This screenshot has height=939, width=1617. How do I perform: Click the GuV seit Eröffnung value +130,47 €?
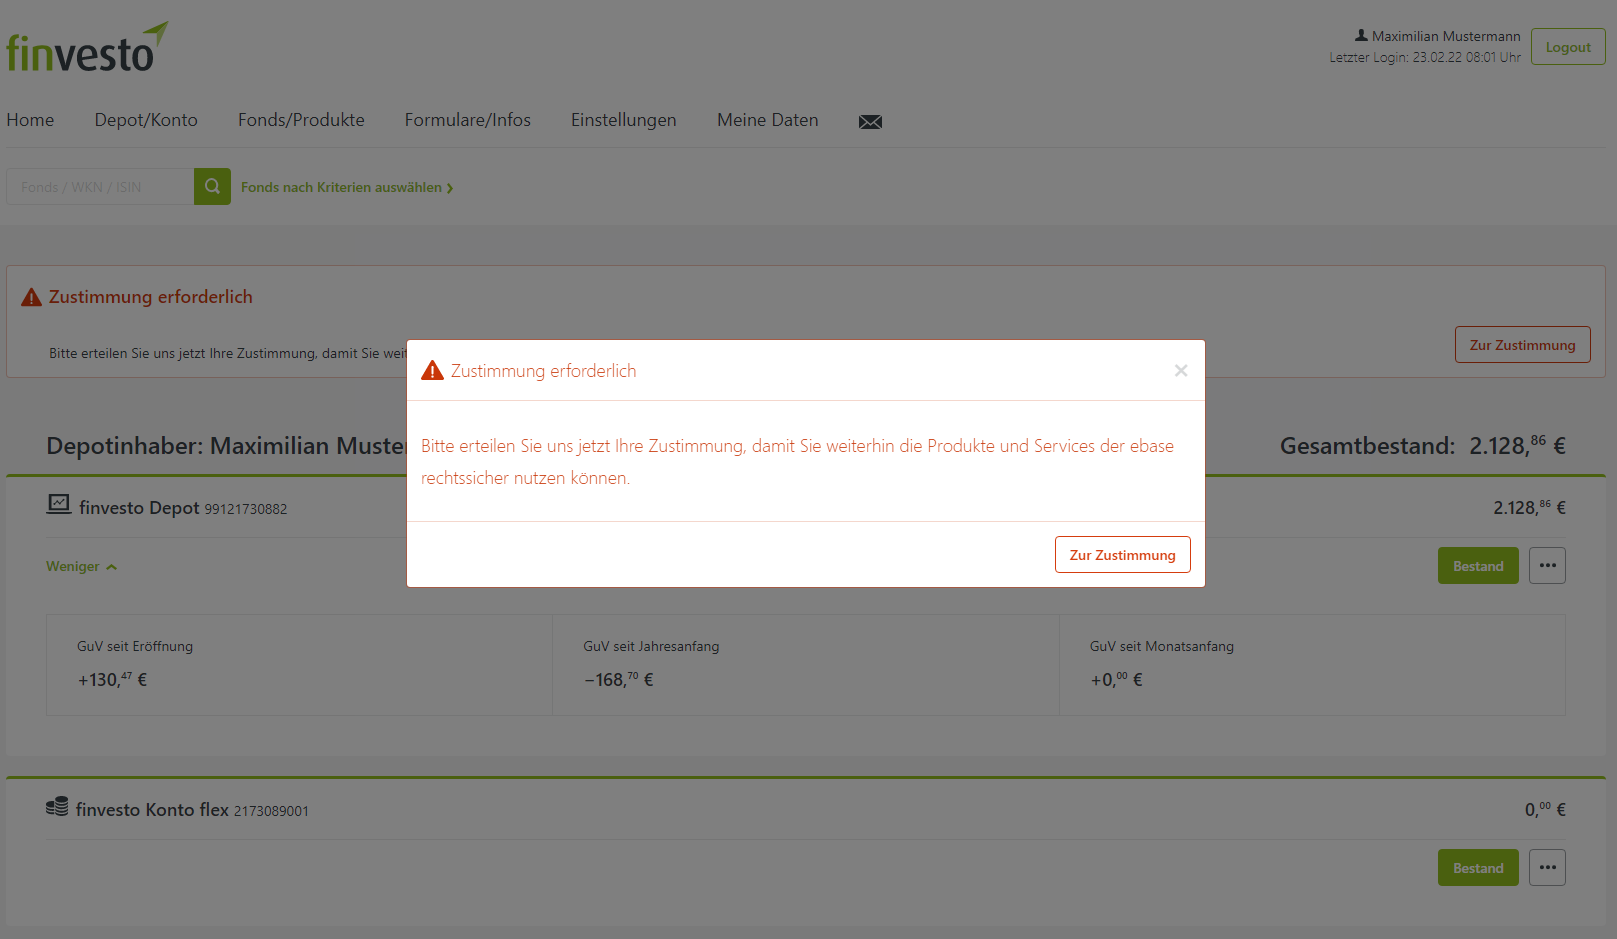pos(113,679)
